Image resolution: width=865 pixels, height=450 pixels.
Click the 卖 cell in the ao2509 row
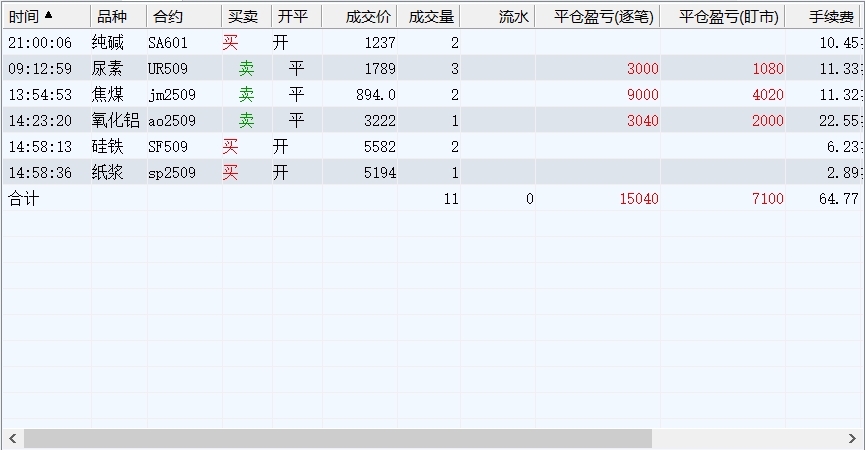pyautogui.click(x=246, y=120)
